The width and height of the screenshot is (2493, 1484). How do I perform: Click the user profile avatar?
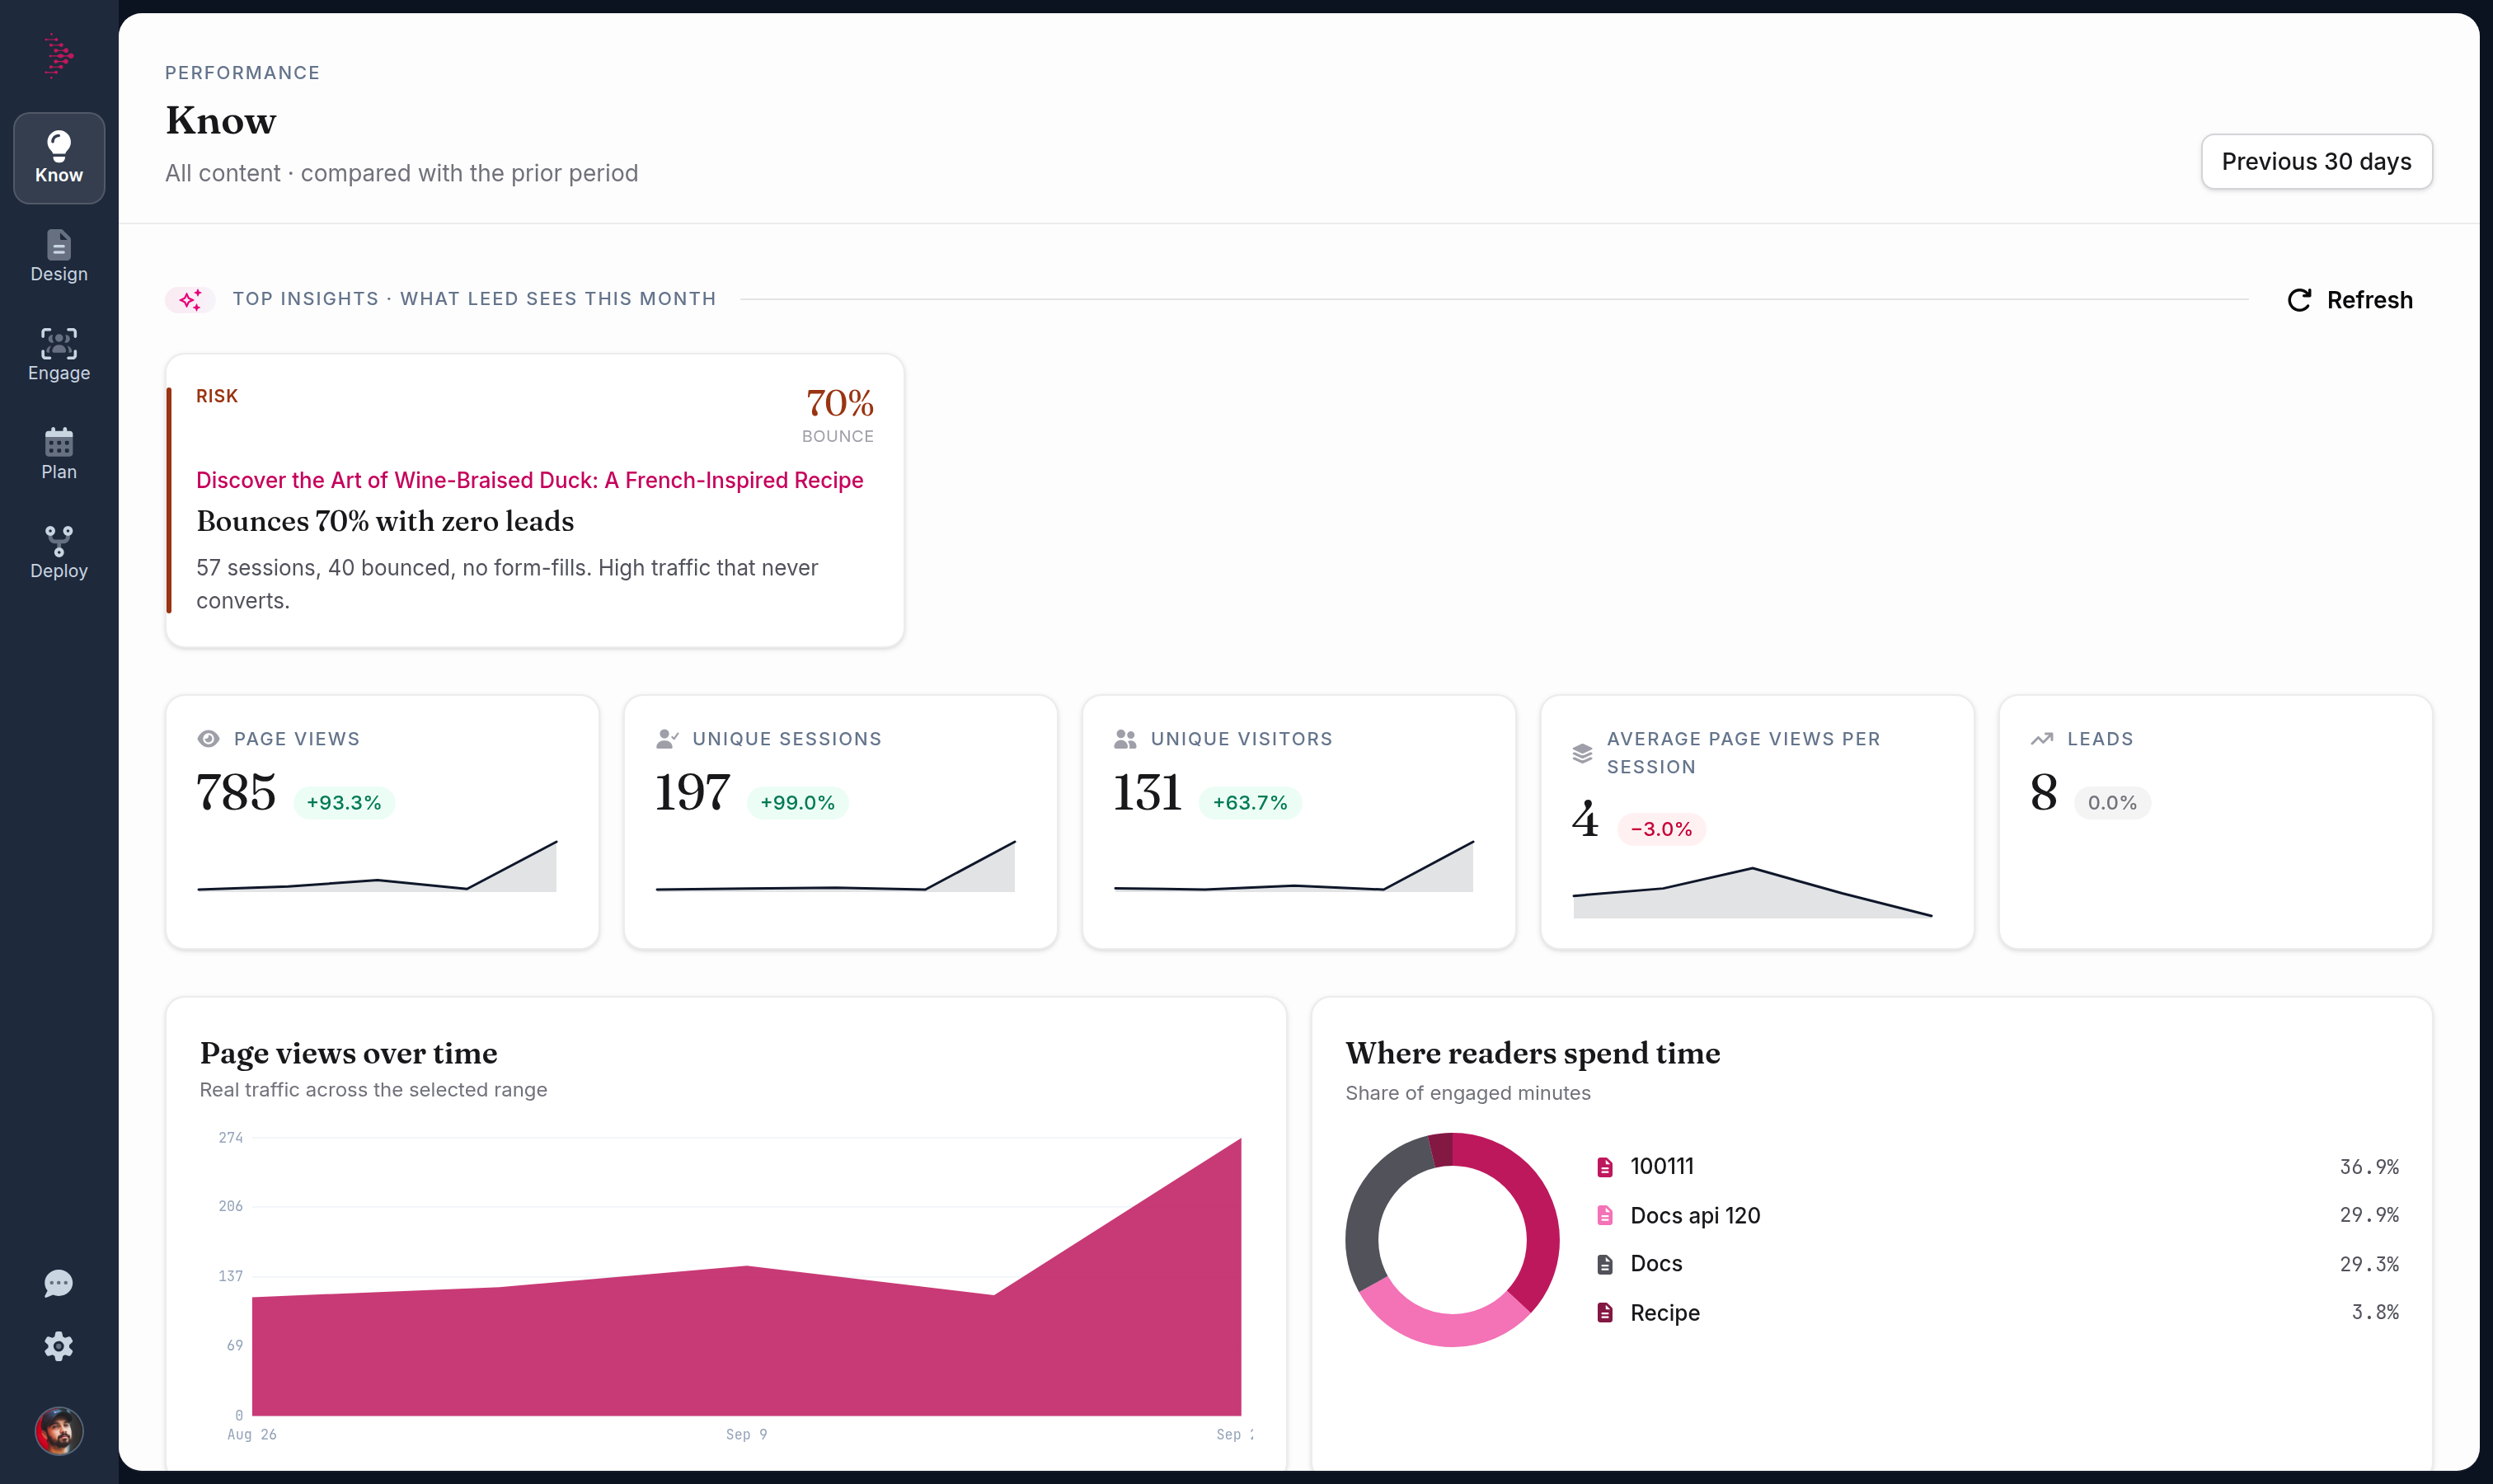click(59, 1431)
